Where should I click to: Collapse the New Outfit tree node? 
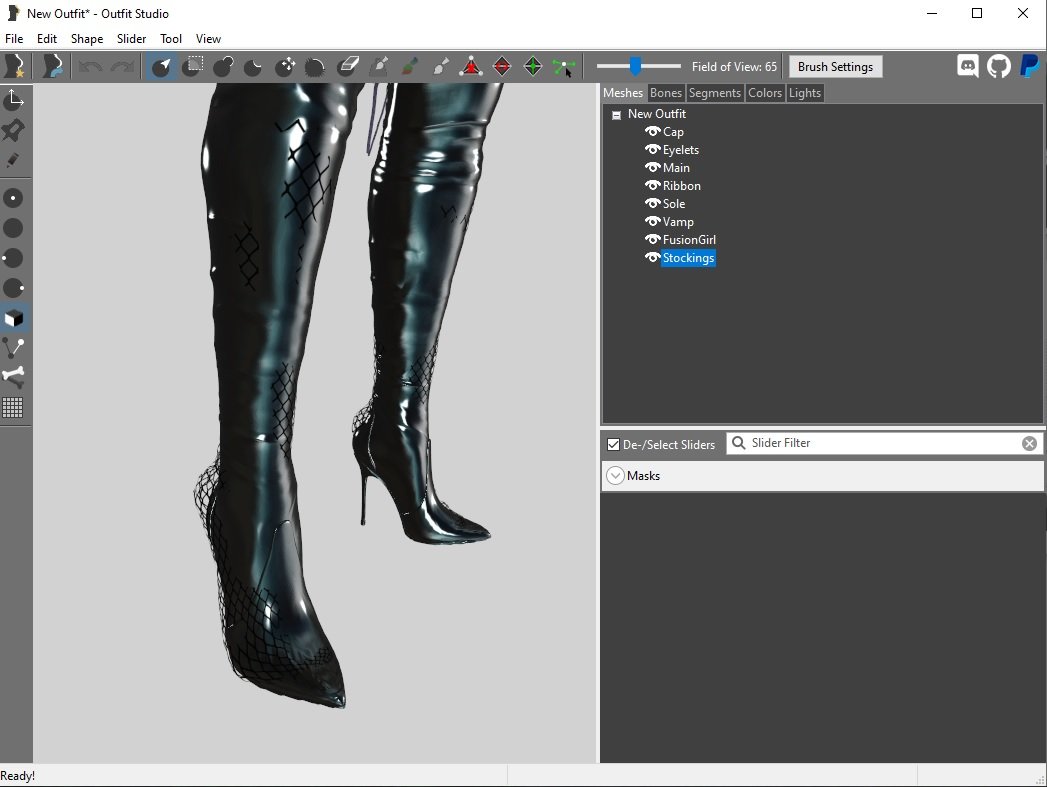coord(616,115)
